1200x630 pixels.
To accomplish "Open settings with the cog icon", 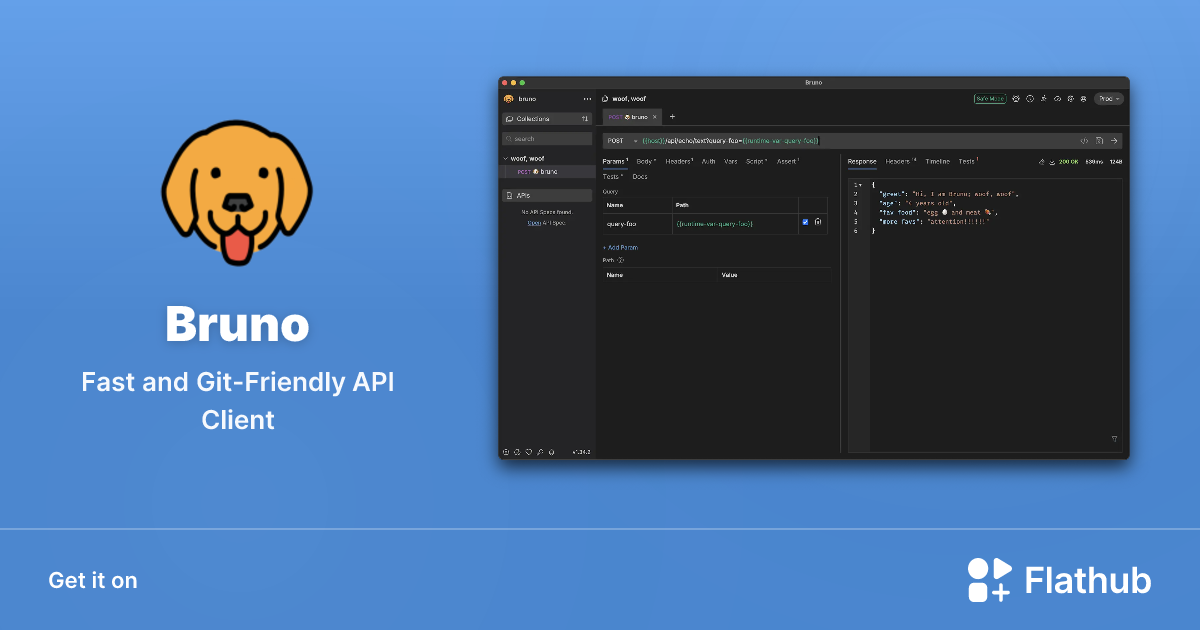I will pyautogui.click(x=1071, y=98).
